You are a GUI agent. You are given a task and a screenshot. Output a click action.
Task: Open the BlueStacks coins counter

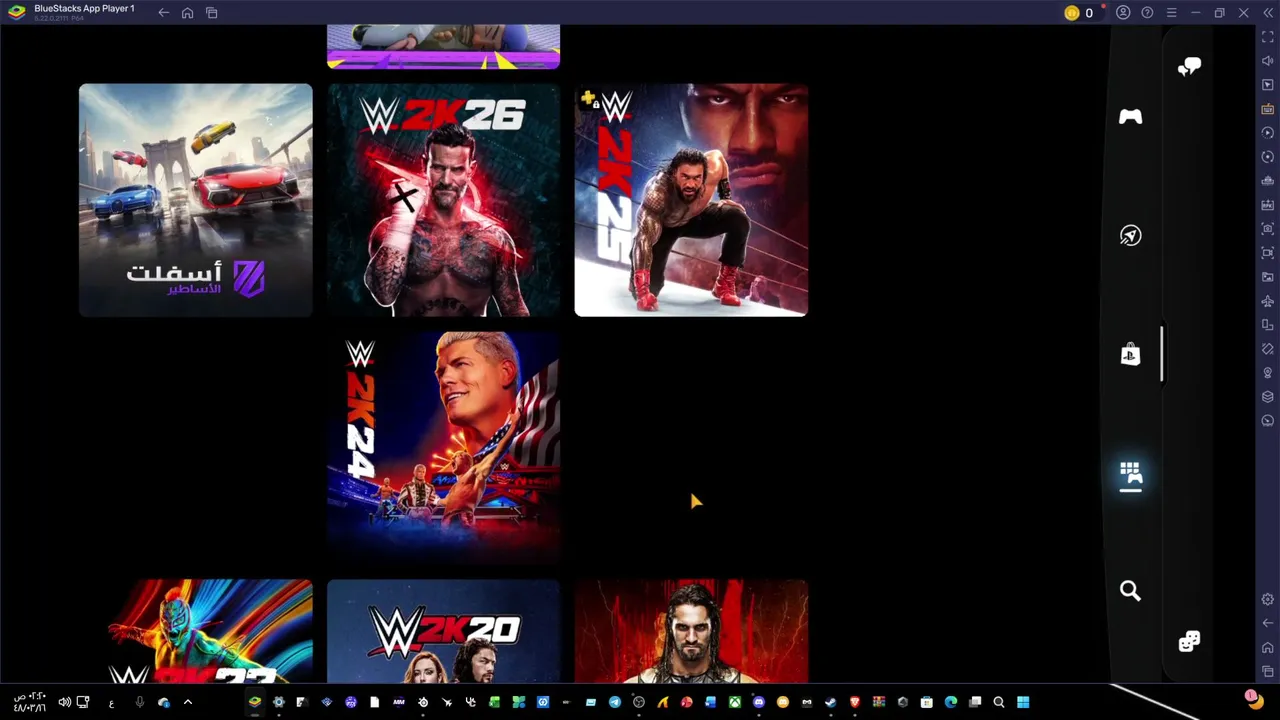(x=1079, y=13)
